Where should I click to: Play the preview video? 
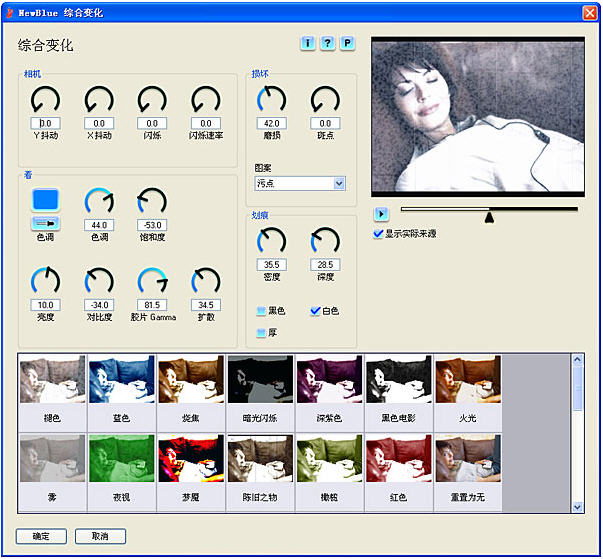click(381, 214)
